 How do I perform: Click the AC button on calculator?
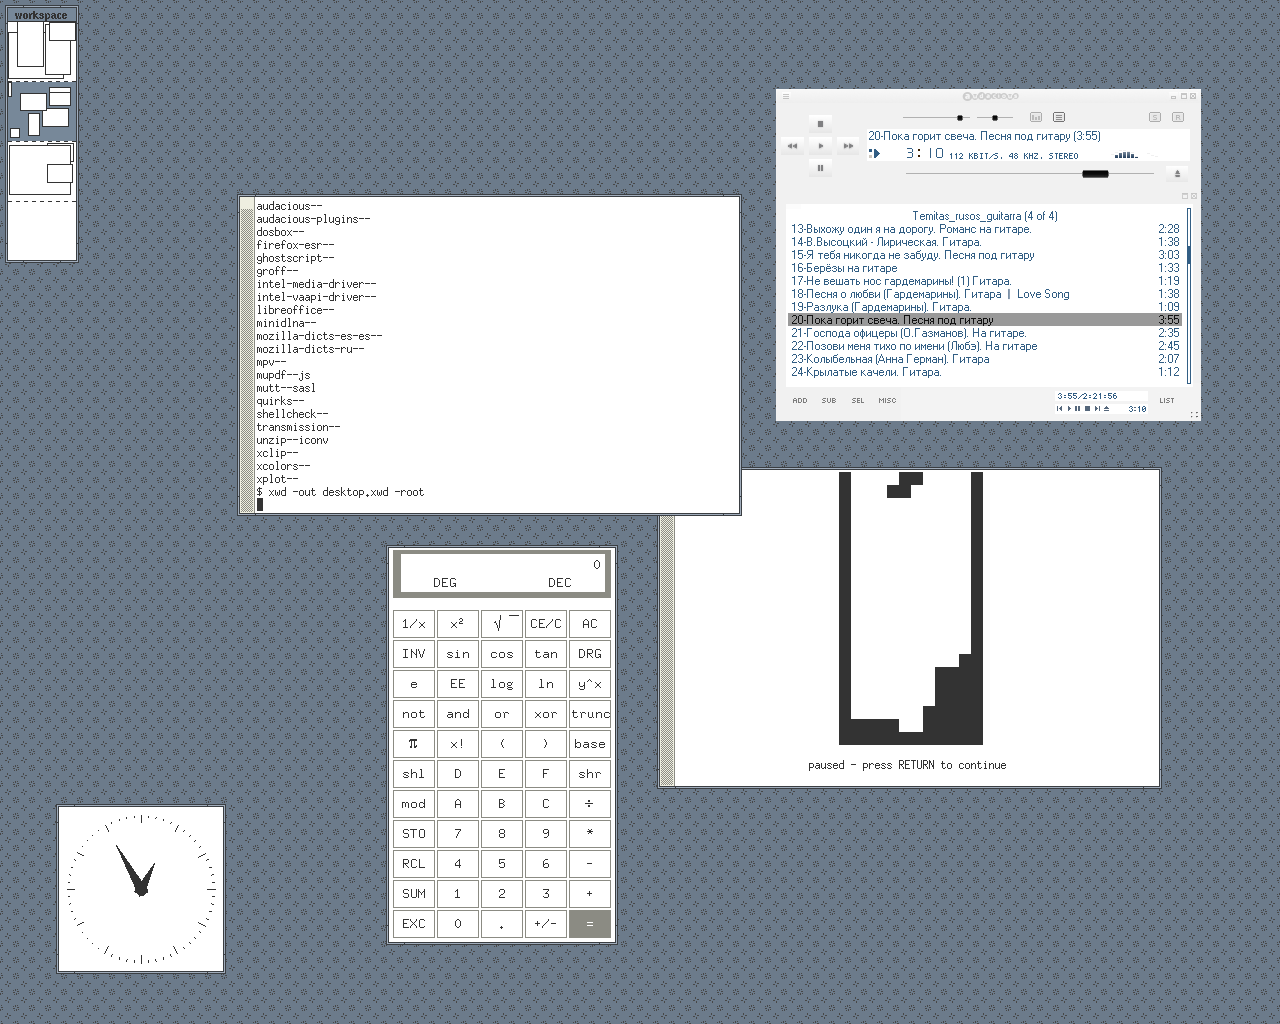590,624
